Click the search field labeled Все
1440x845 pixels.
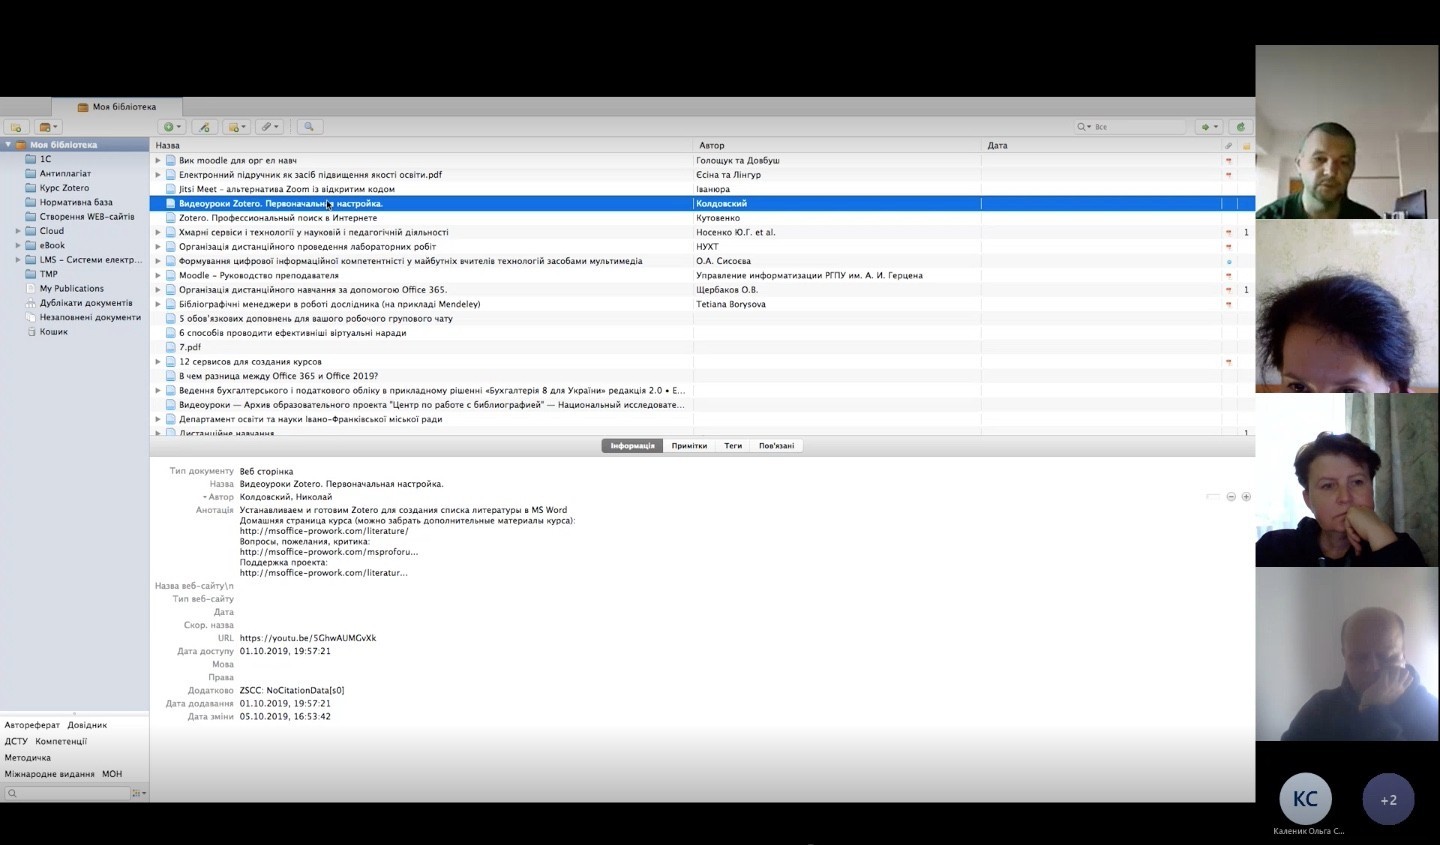tap(1130, 127)
